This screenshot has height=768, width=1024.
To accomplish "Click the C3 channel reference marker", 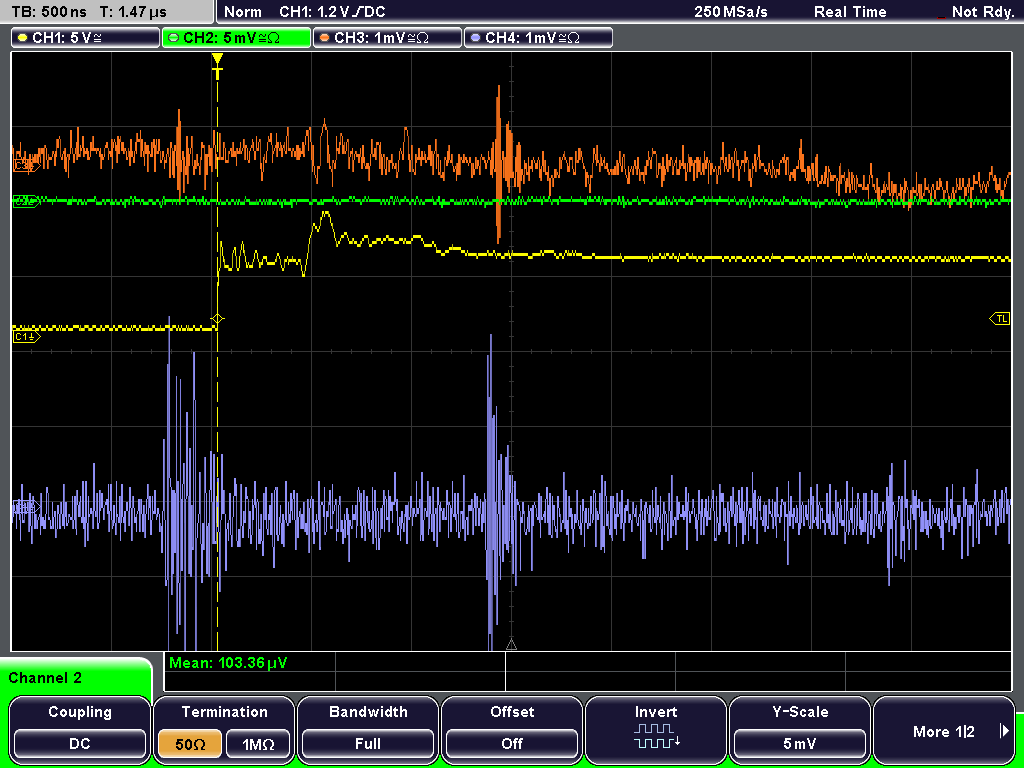I will click(26, 166).
